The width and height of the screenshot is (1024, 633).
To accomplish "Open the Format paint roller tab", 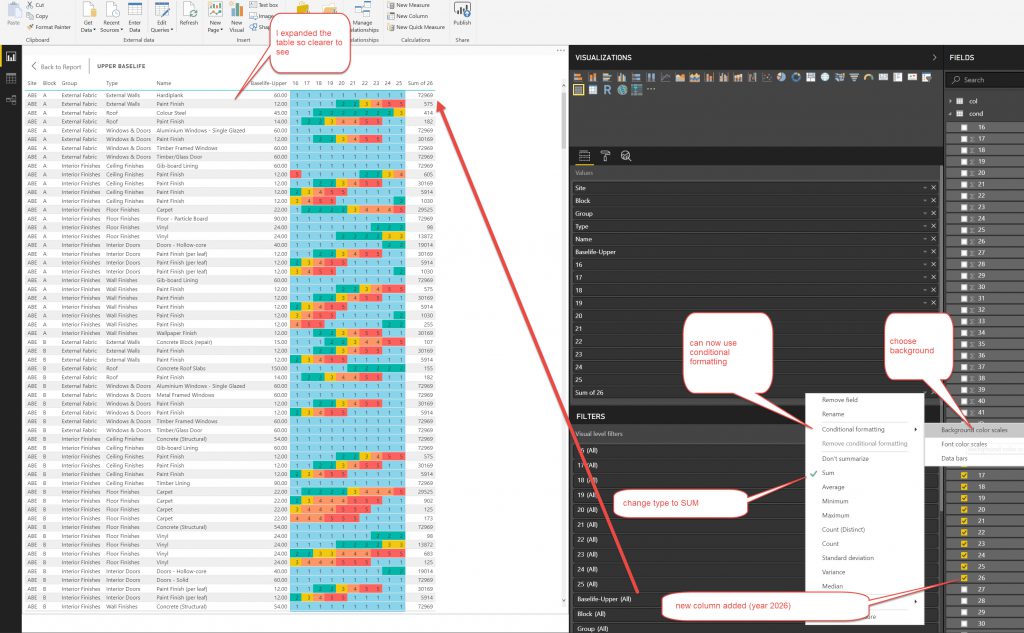I will click(x=605, y=156).
